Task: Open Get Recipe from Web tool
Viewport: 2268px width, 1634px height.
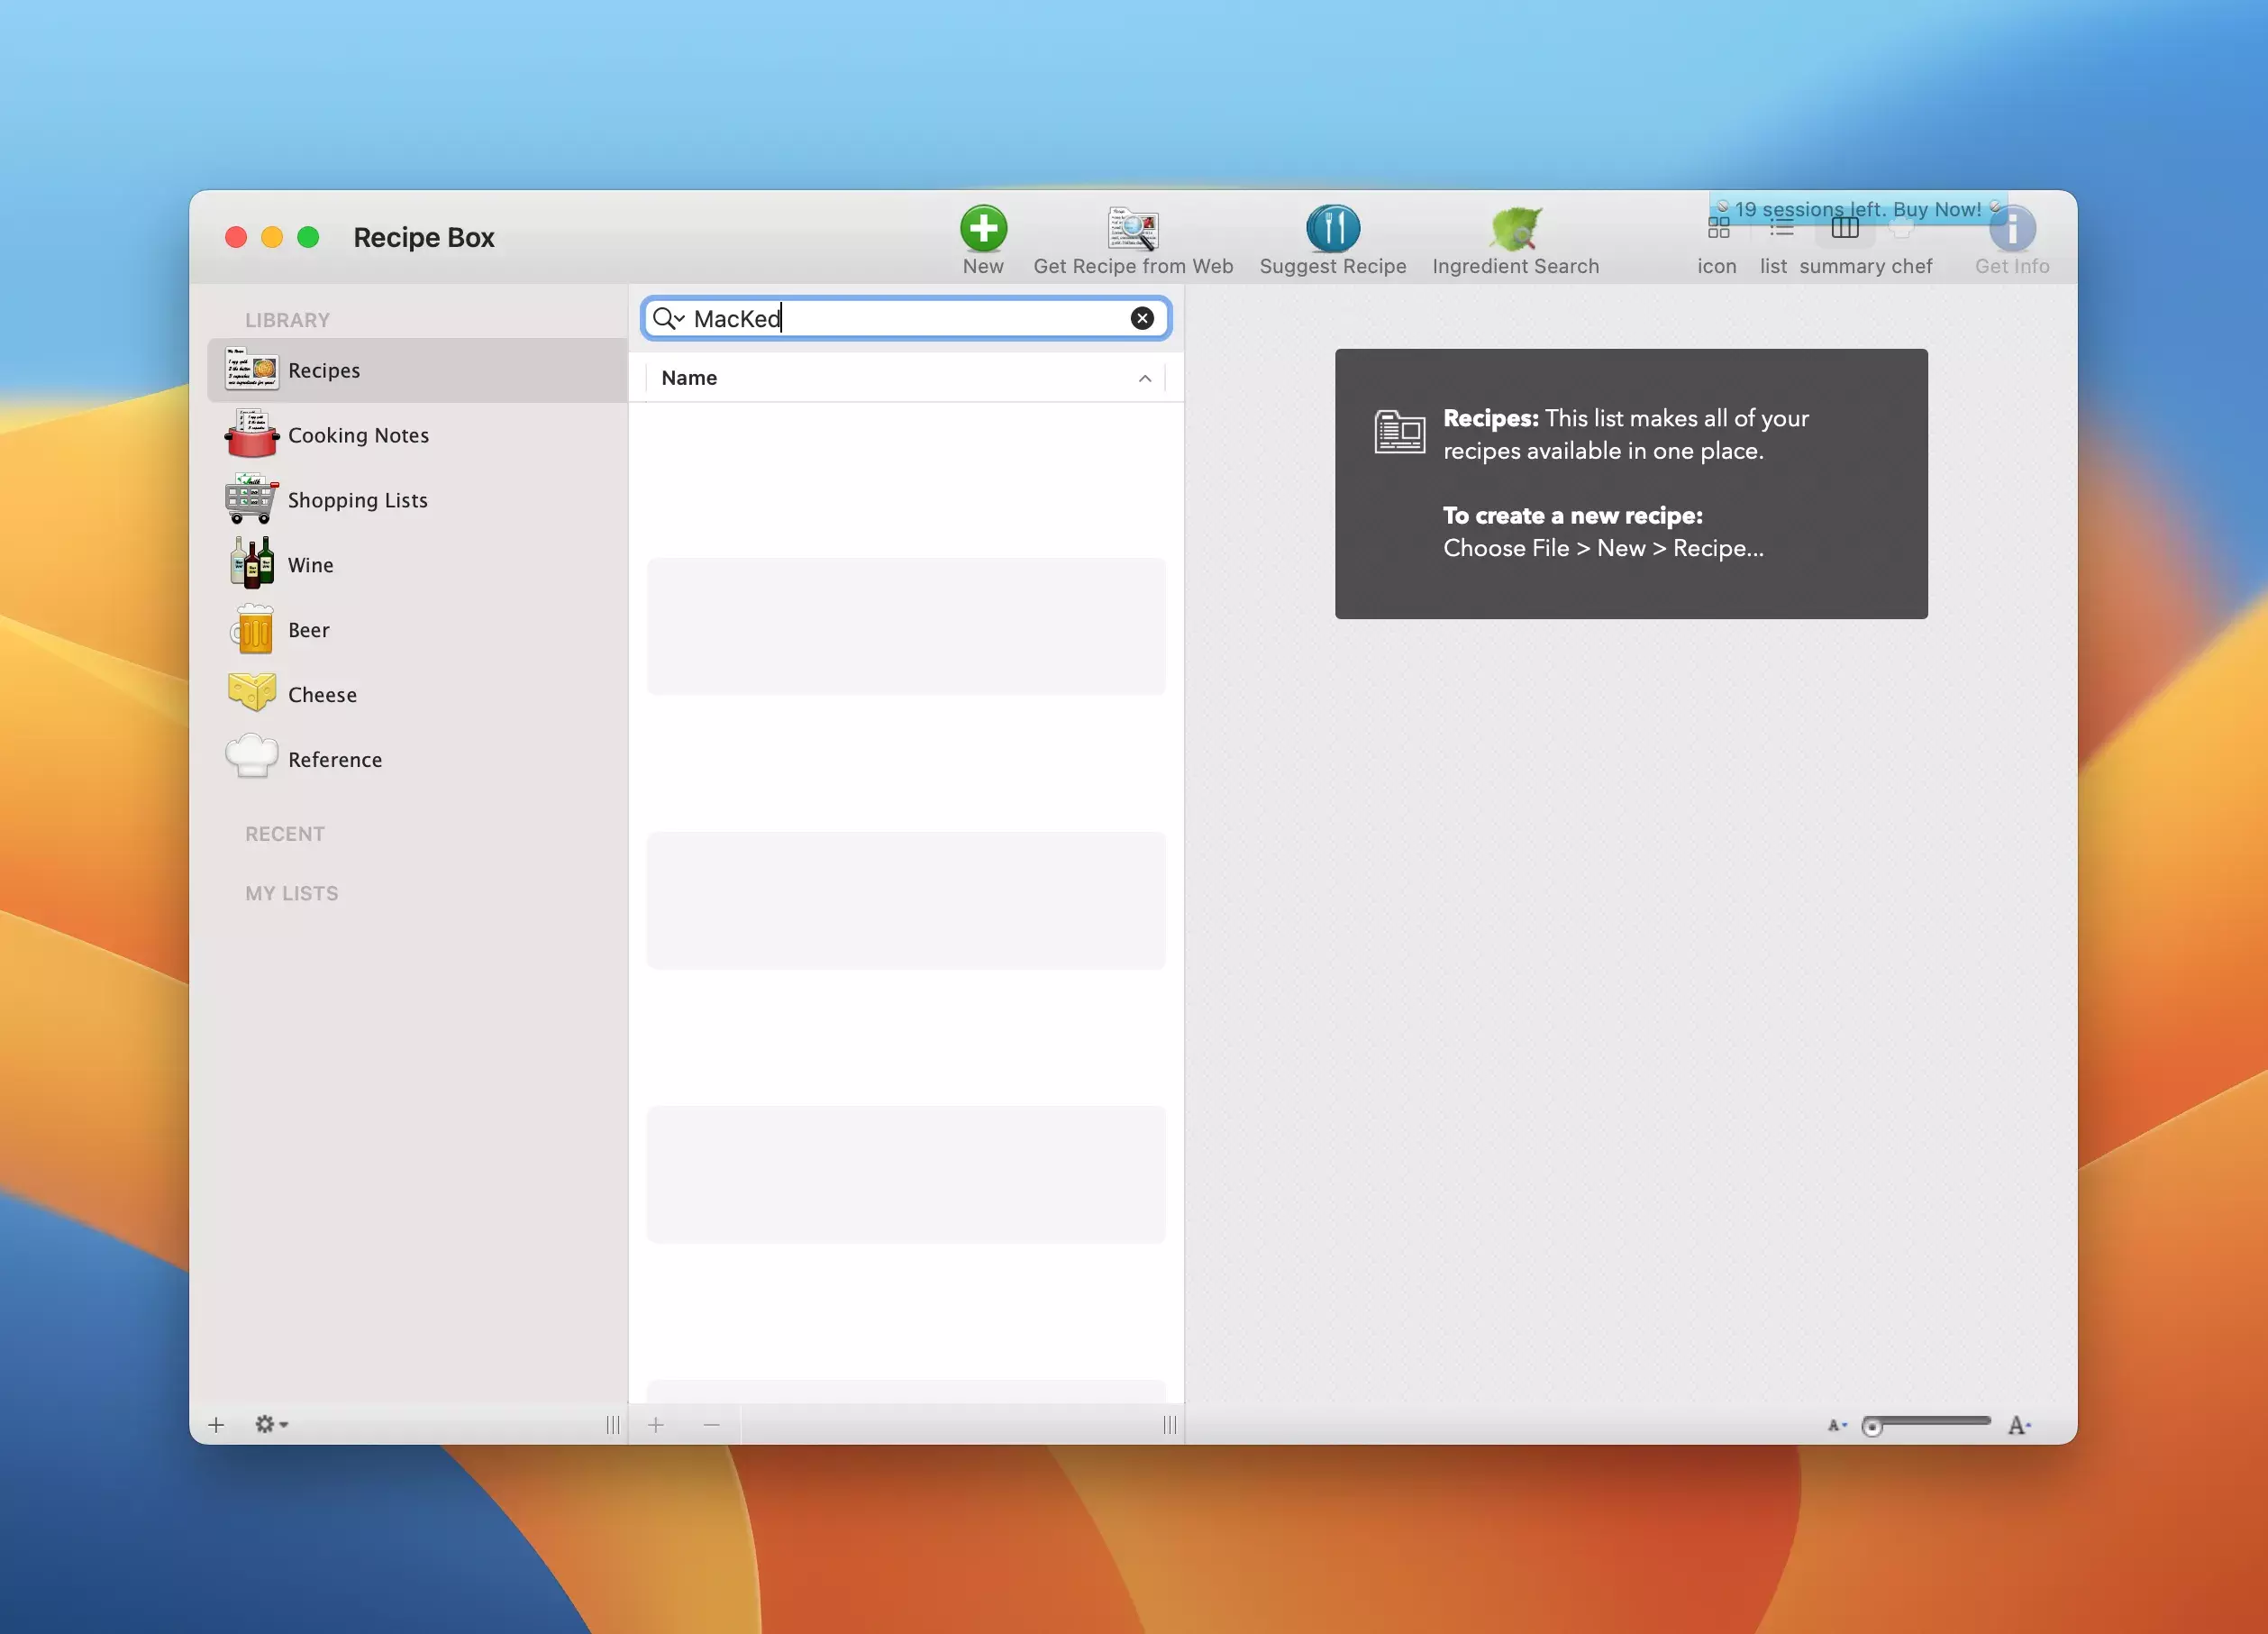Action: (1132, 229)
